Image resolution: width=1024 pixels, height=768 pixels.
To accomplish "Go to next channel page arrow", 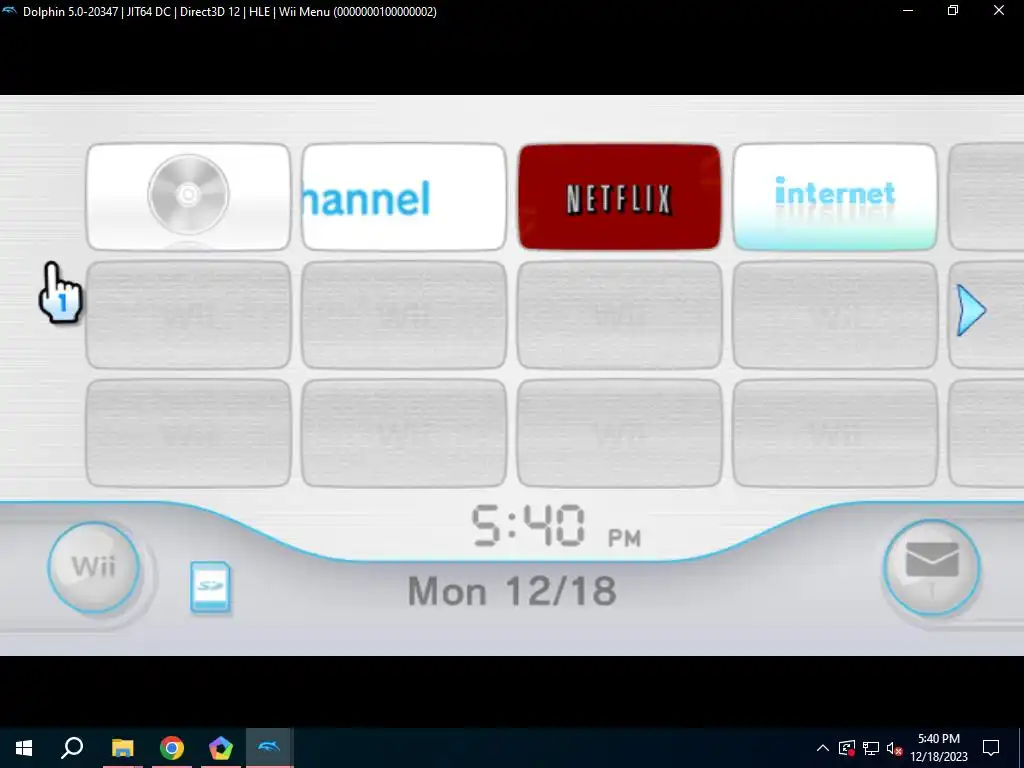I will 971,311.
